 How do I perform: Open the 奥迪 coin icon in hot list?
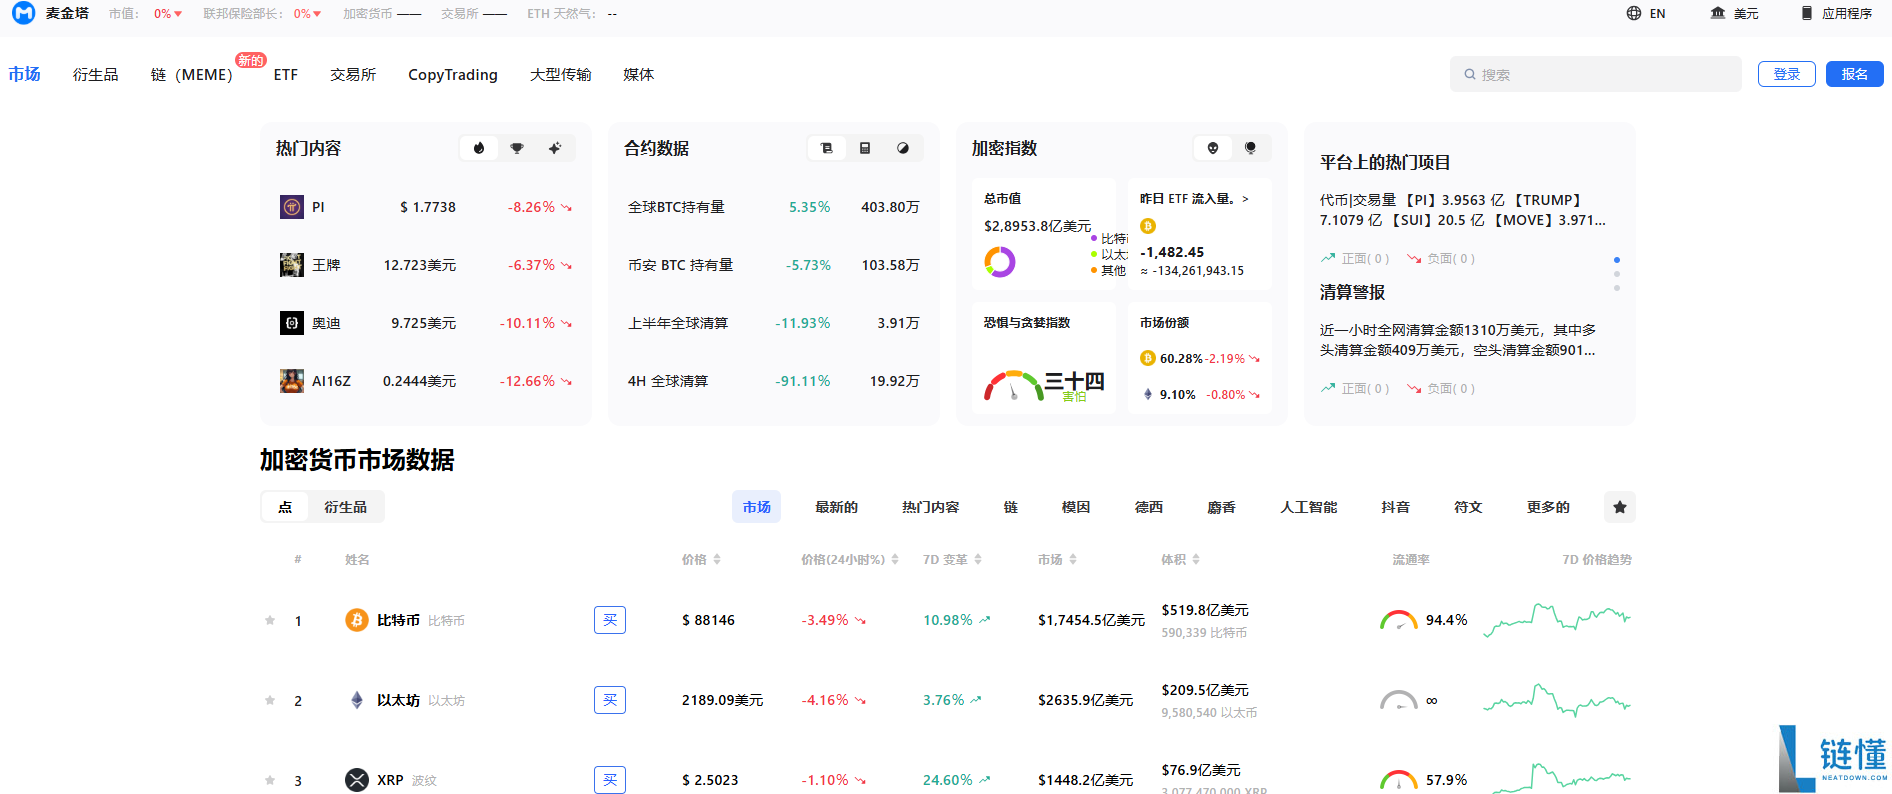(x=292, y=323)
